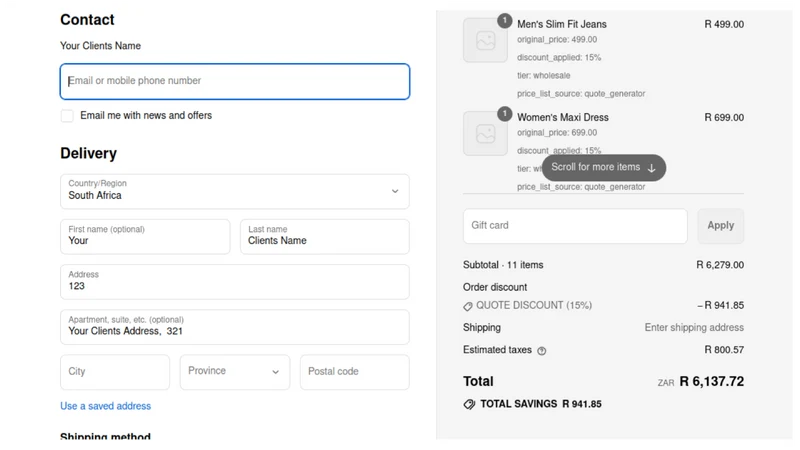Click the Enter shipping address text

[x=694, y=328]
